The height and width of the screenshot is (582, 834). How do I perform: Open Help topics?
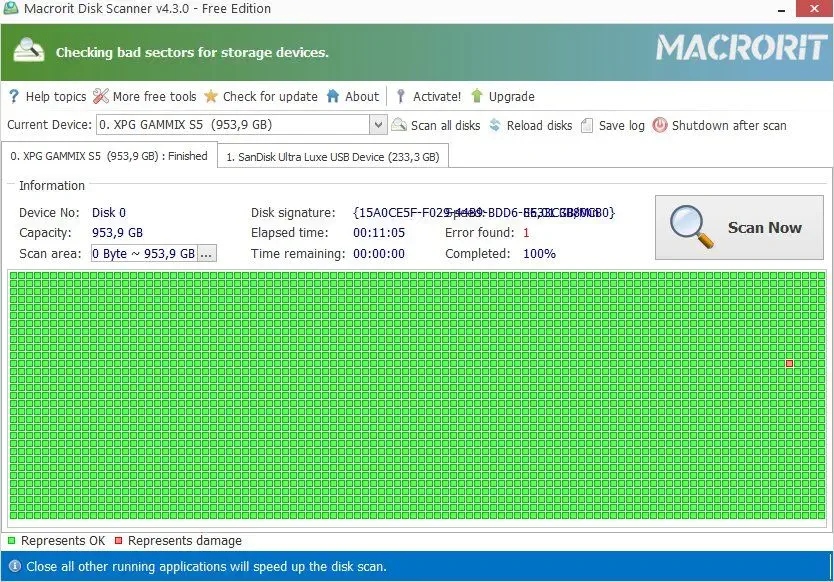(56, 96)
